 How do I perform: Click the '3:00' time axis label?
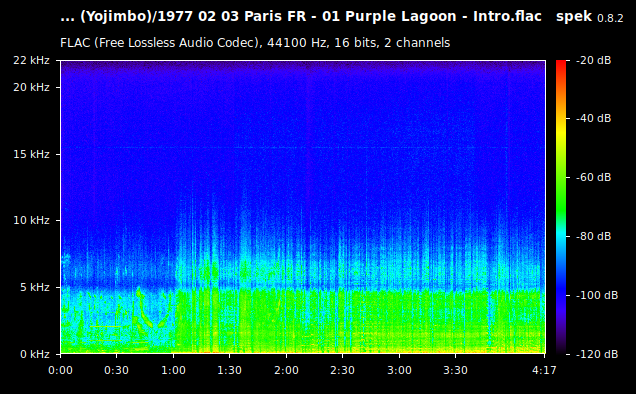(x=400, y=370)
